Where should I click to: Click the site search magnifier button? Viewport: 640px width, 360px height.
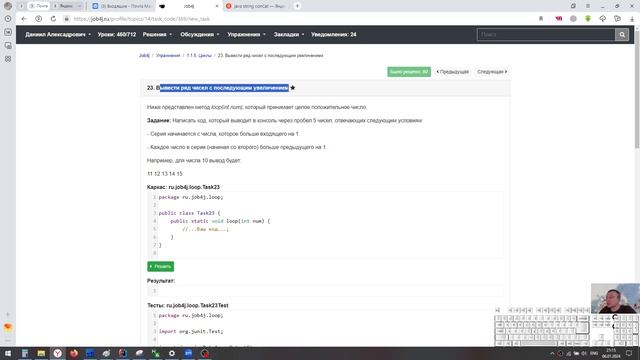[x=622, y=35]
